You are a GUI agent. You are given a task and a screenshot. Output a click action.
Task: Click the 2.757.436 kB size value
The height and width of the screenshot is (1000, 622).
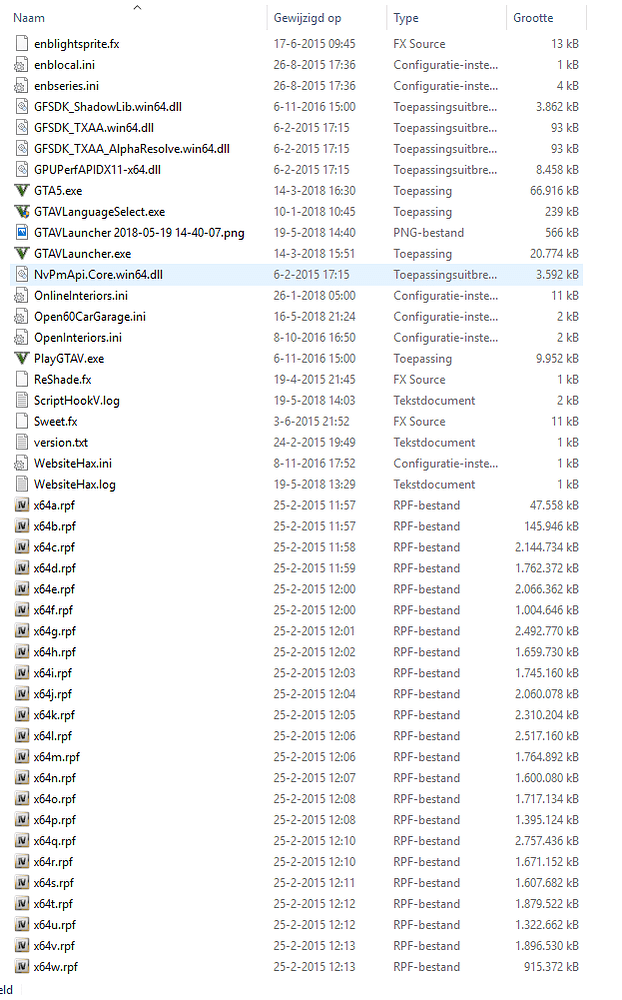[547, 841]
